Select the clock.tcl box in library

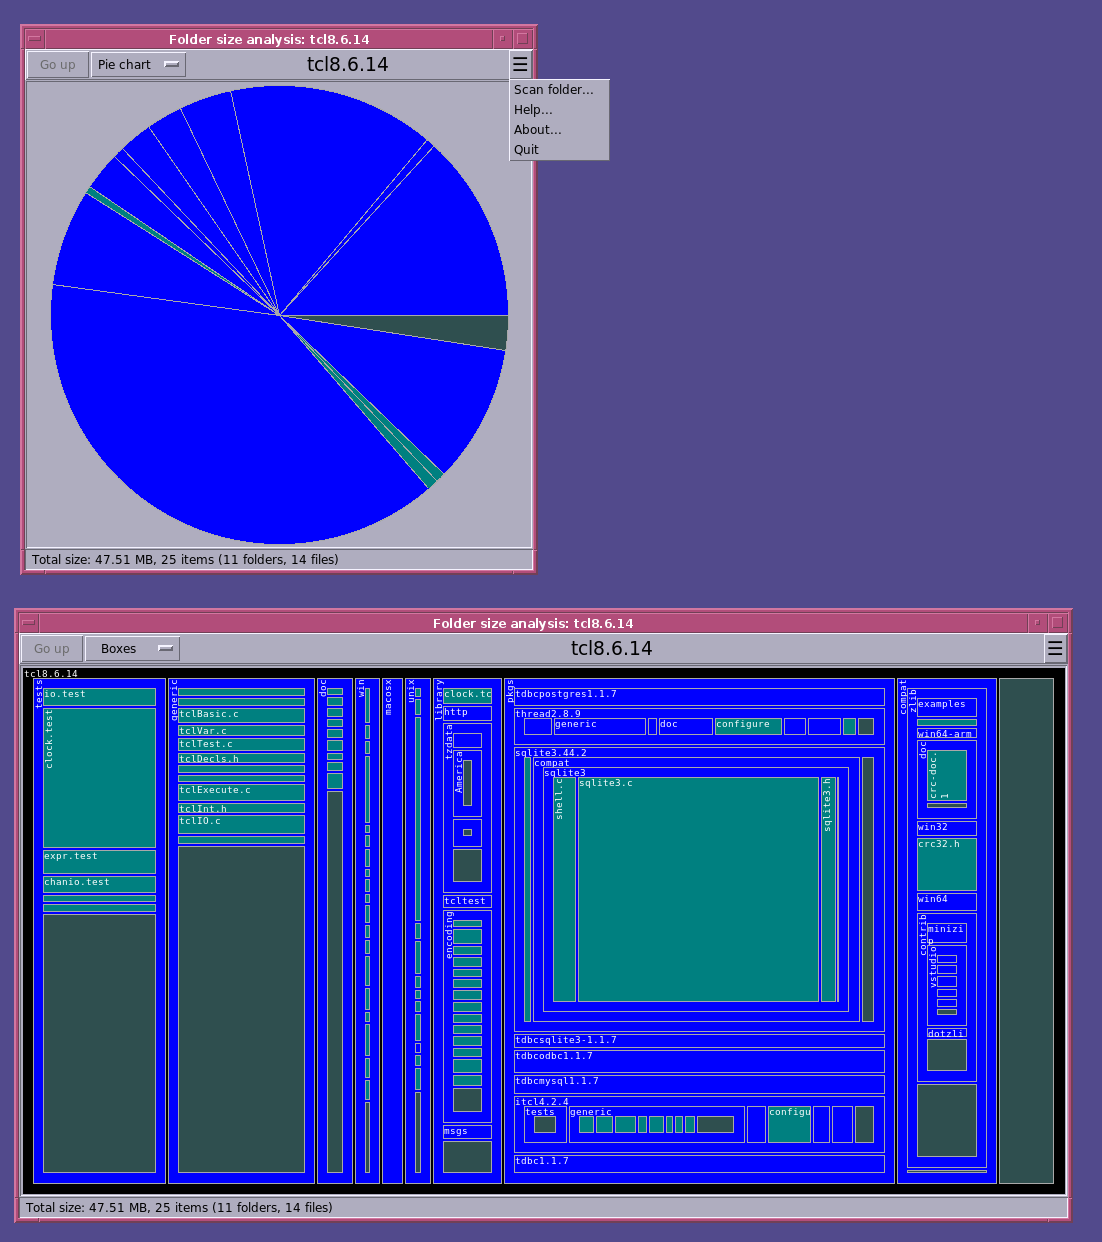coord(467,695)
